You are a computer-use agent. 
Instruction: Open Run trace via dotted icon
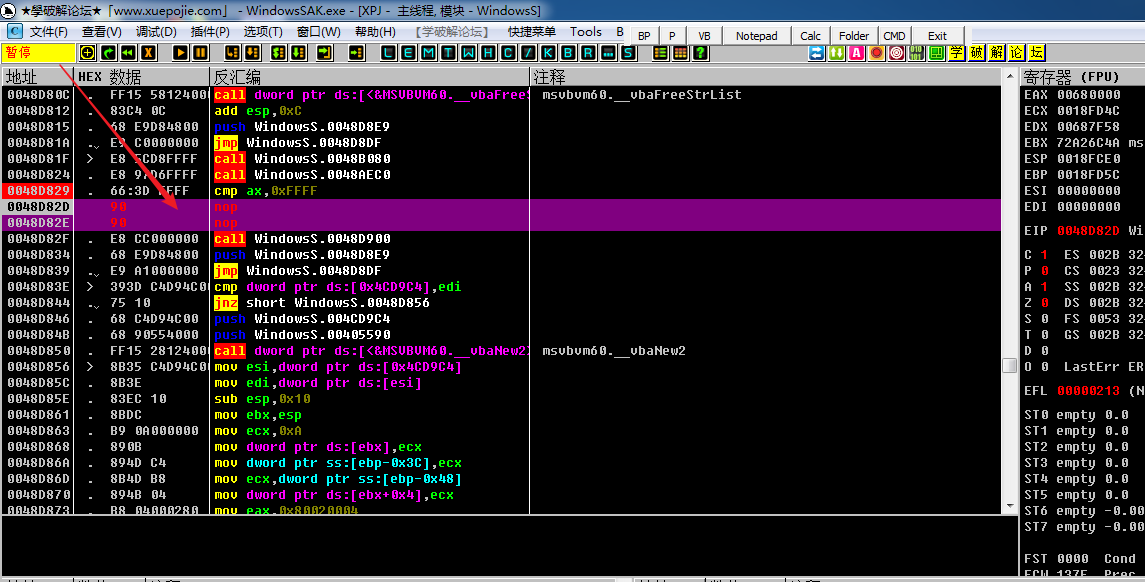608,53
